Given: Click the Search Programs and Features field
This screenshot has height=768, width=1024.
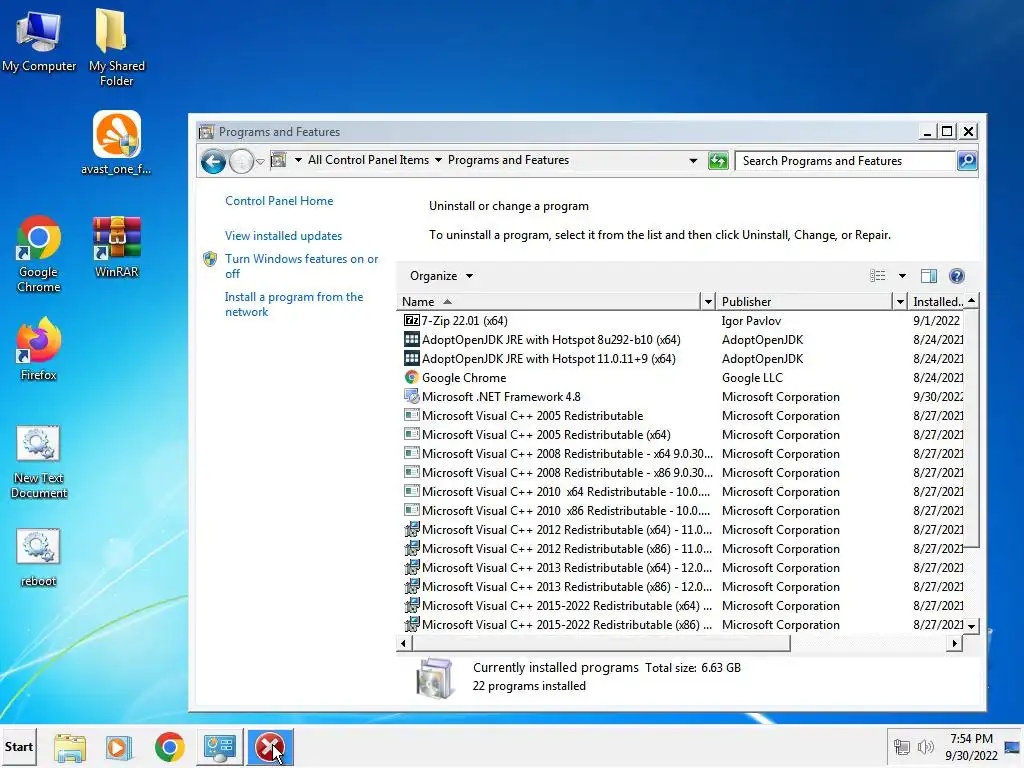Looking at the screenshot, I should click(x=845, y=161).
